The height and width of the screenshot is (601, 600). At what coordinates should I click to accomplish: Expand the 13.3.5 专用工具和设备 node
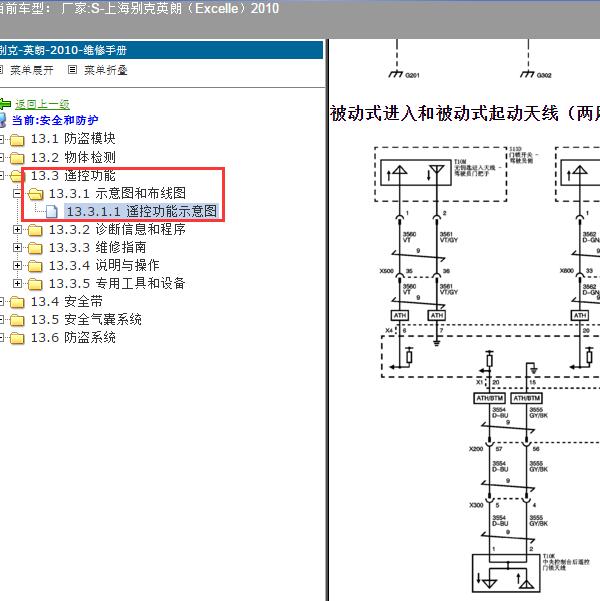17,283
